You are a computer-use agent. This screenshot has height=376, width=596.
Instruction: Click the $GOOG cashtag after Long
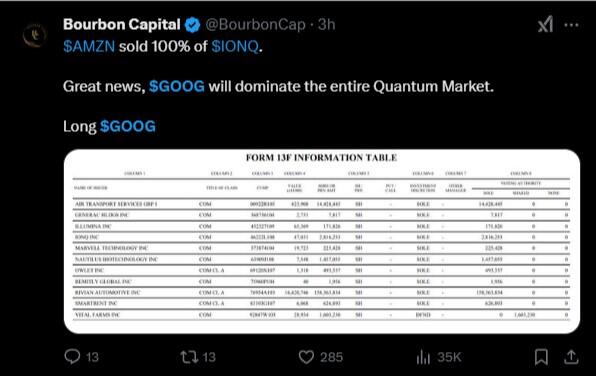128,126
